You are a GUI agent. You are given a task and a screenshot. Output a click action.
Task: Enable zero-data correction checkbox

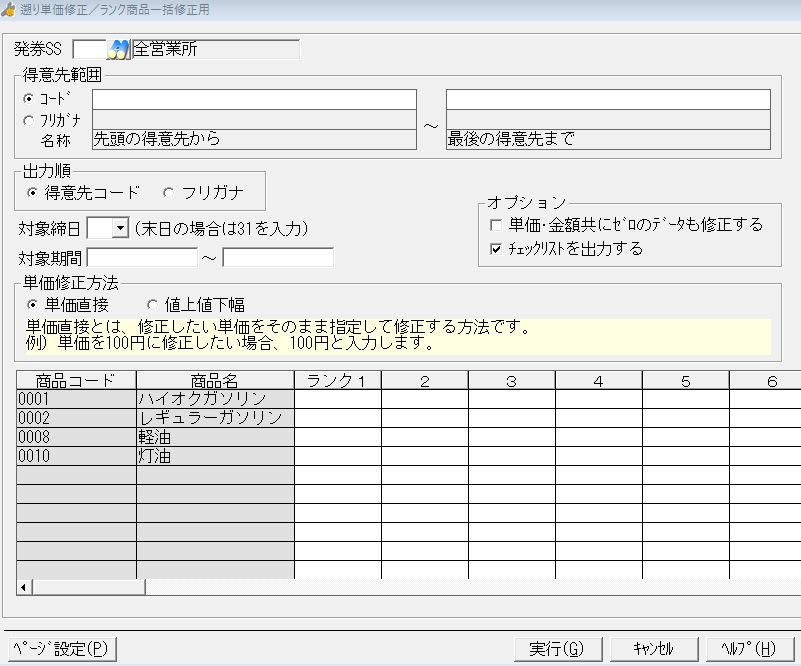(496, 225)
